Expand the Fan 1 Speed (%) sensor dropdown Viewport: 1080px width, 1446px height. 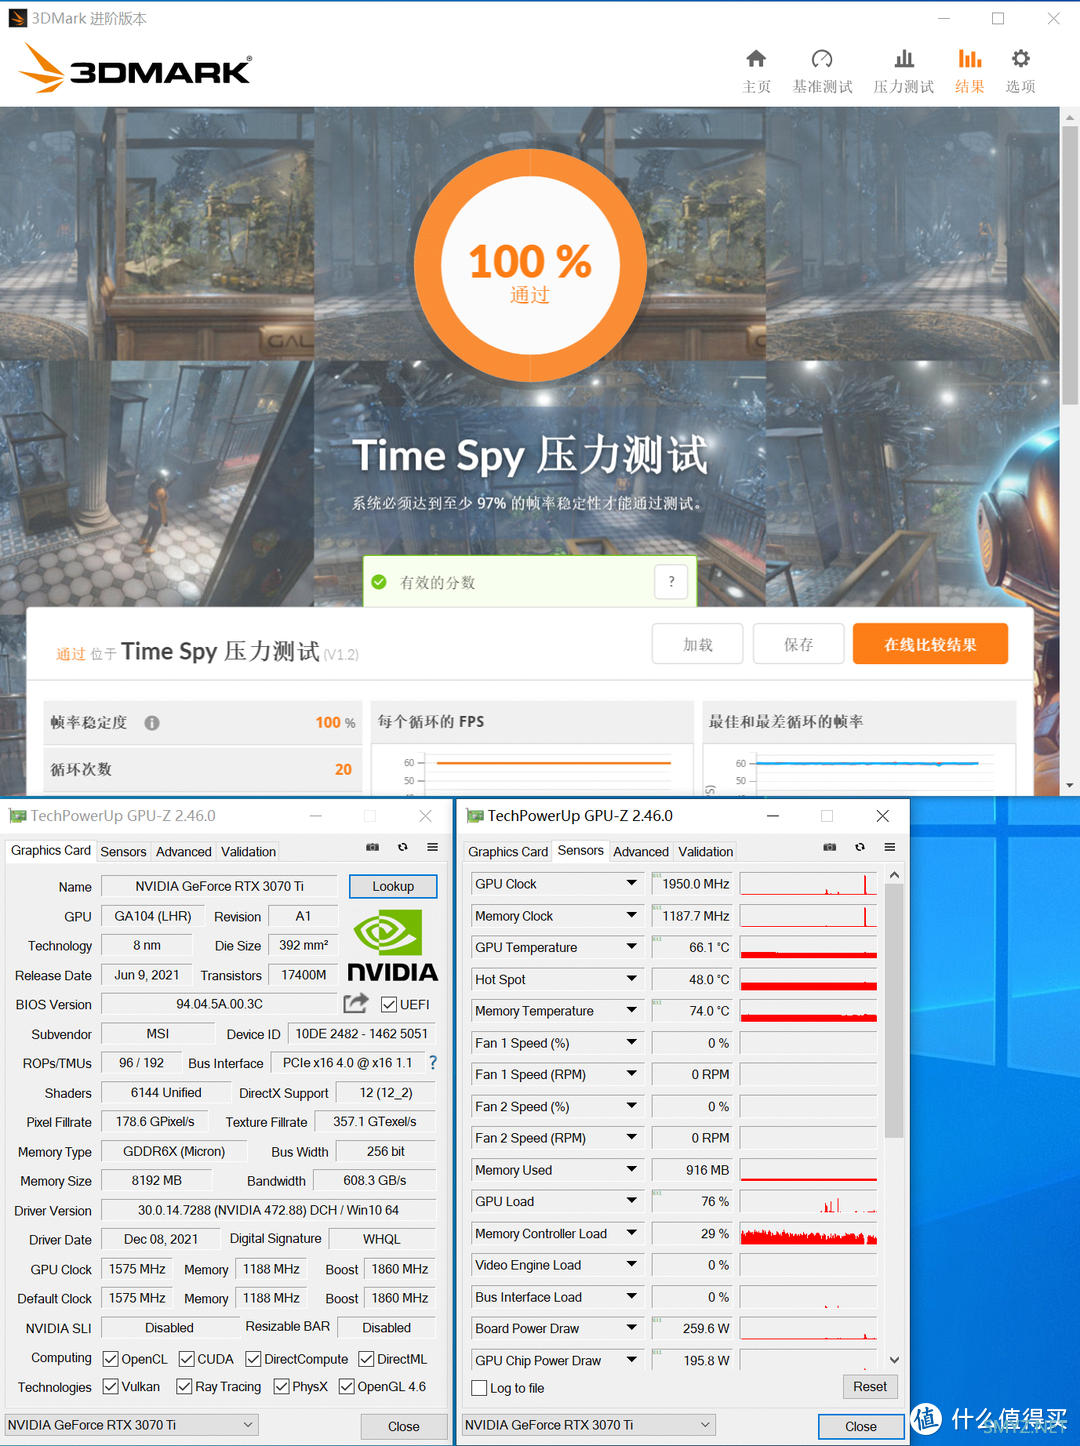click(x=632, y=1042)
